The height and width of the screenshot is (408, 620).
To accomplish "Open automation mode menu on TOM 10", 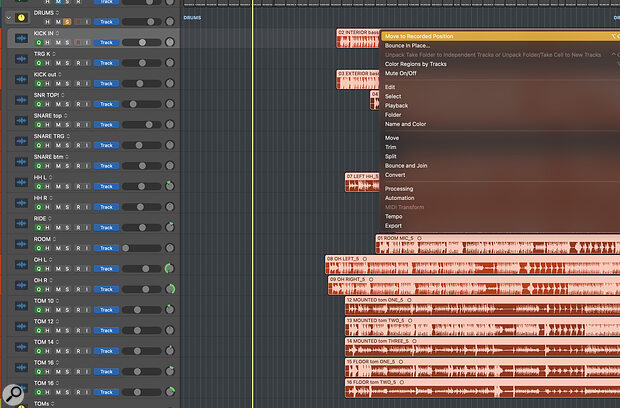I will coord(106,310).
